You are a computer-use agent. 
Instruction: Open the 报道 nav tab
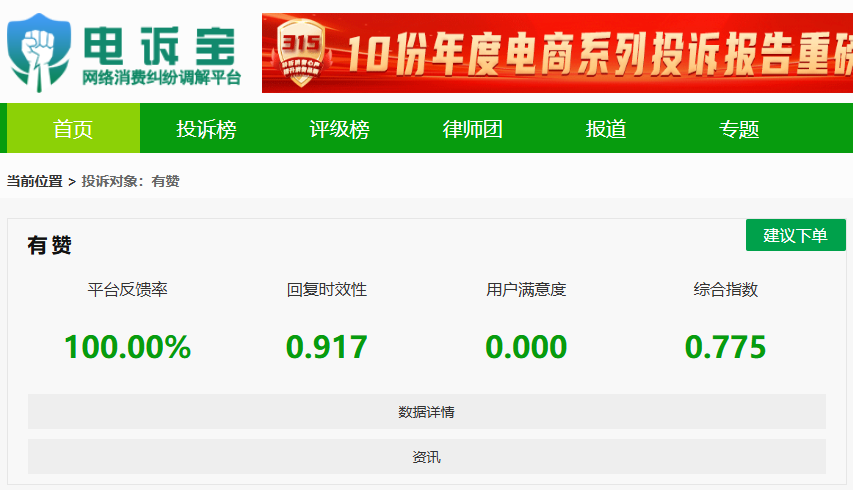(x=605, y=128)
